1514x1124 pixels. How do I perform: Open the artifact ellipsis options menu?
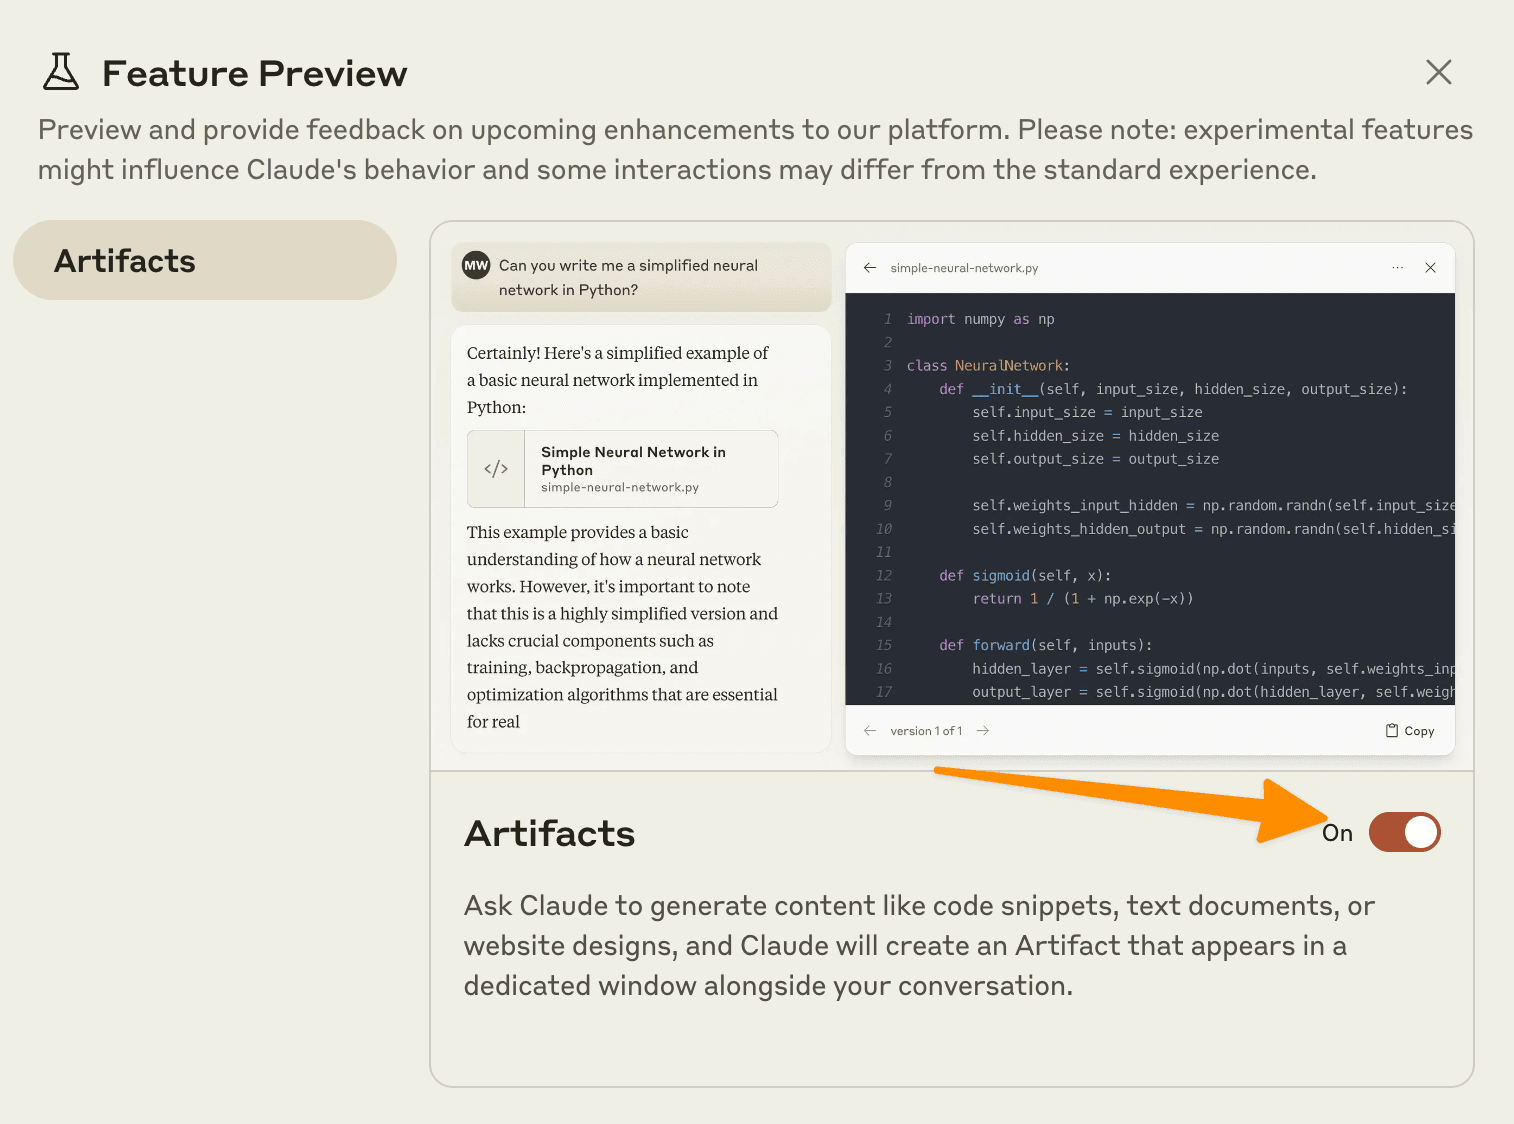[1397, 268]
